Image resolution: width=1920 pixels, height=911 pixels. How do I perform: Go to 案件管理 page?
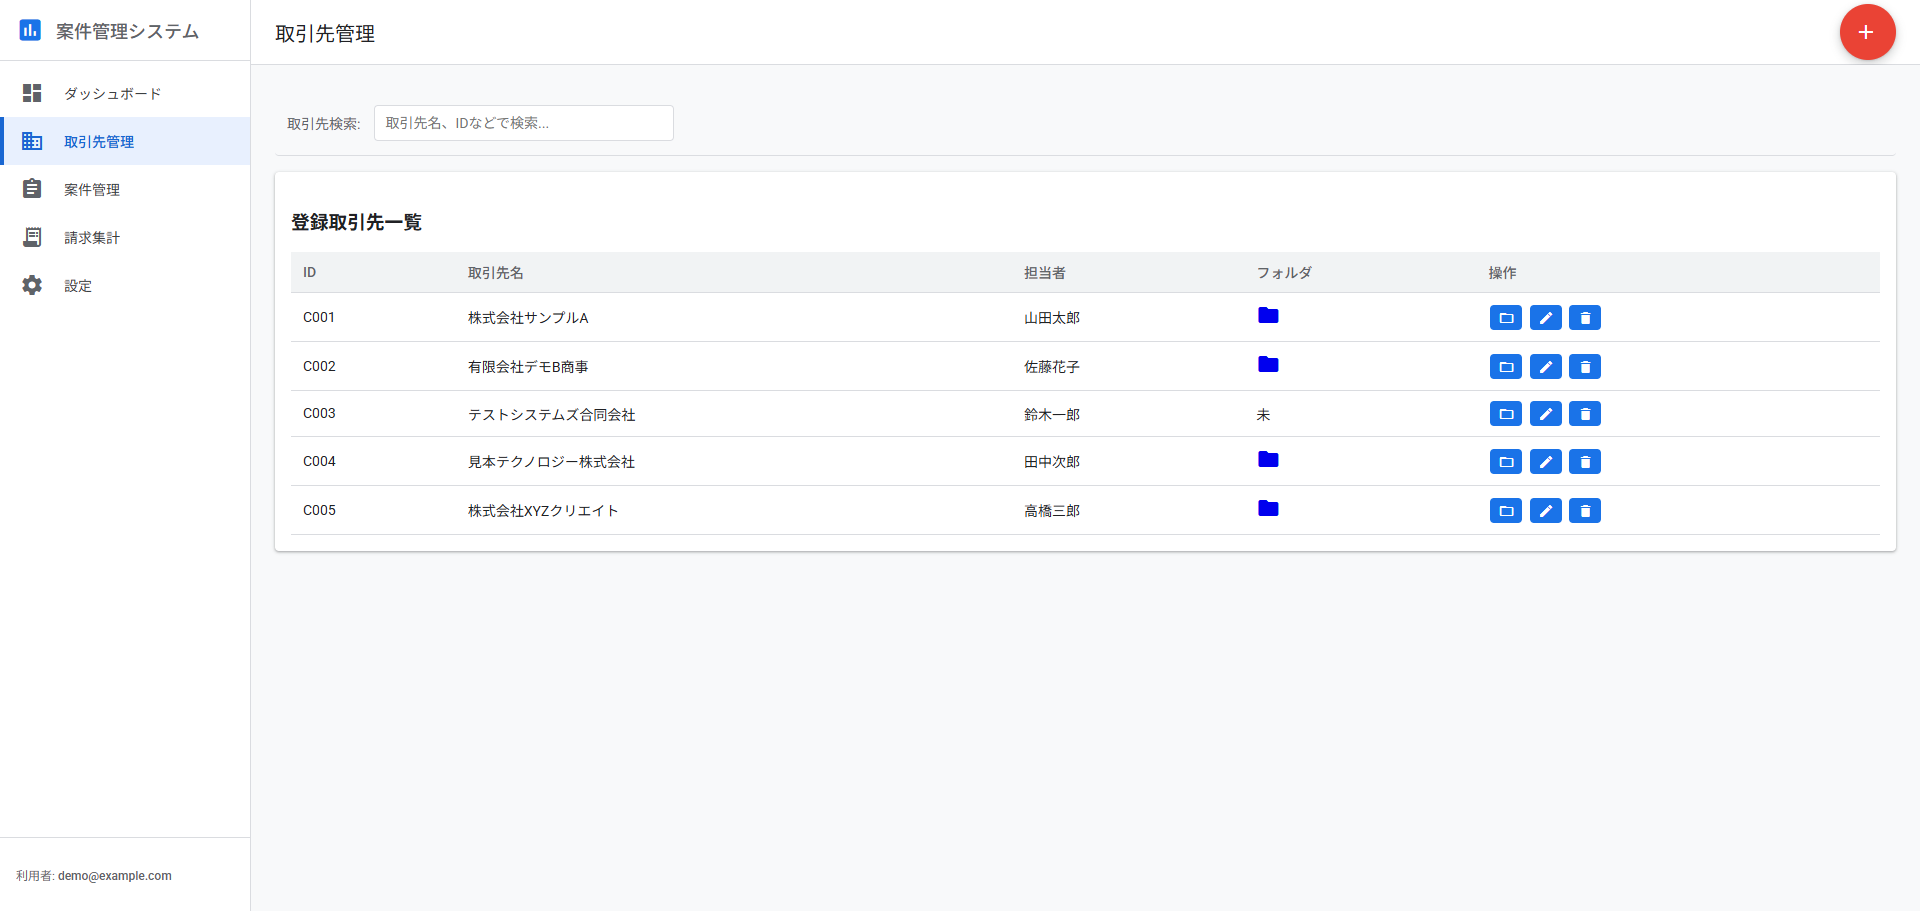pyautogui.click(x=92, y=189)
